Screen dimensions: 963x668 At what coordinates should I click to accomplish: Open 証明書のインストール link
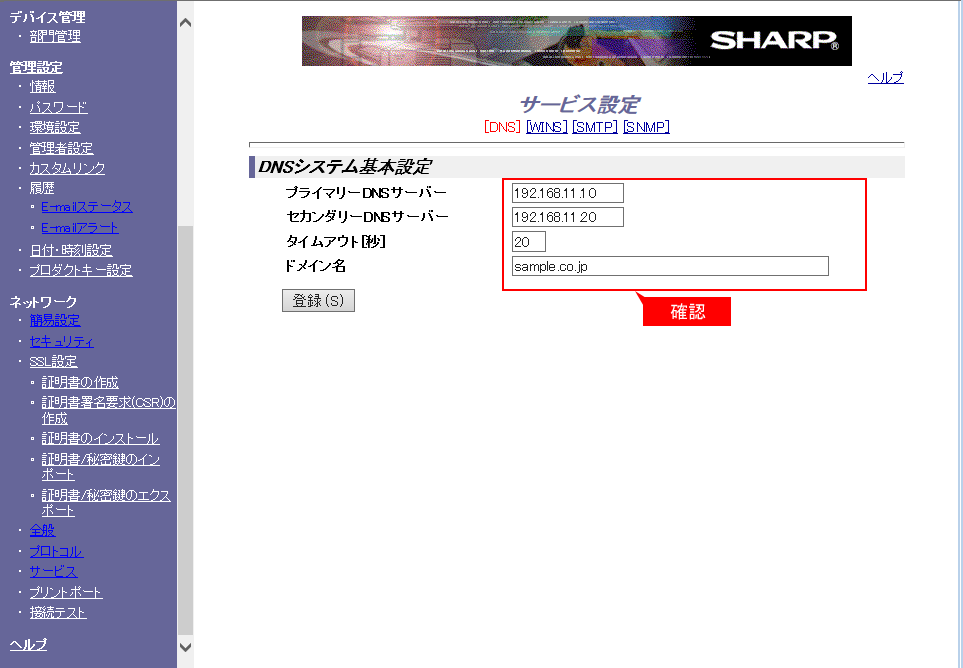pyautogui.click(x=100, y=439)
